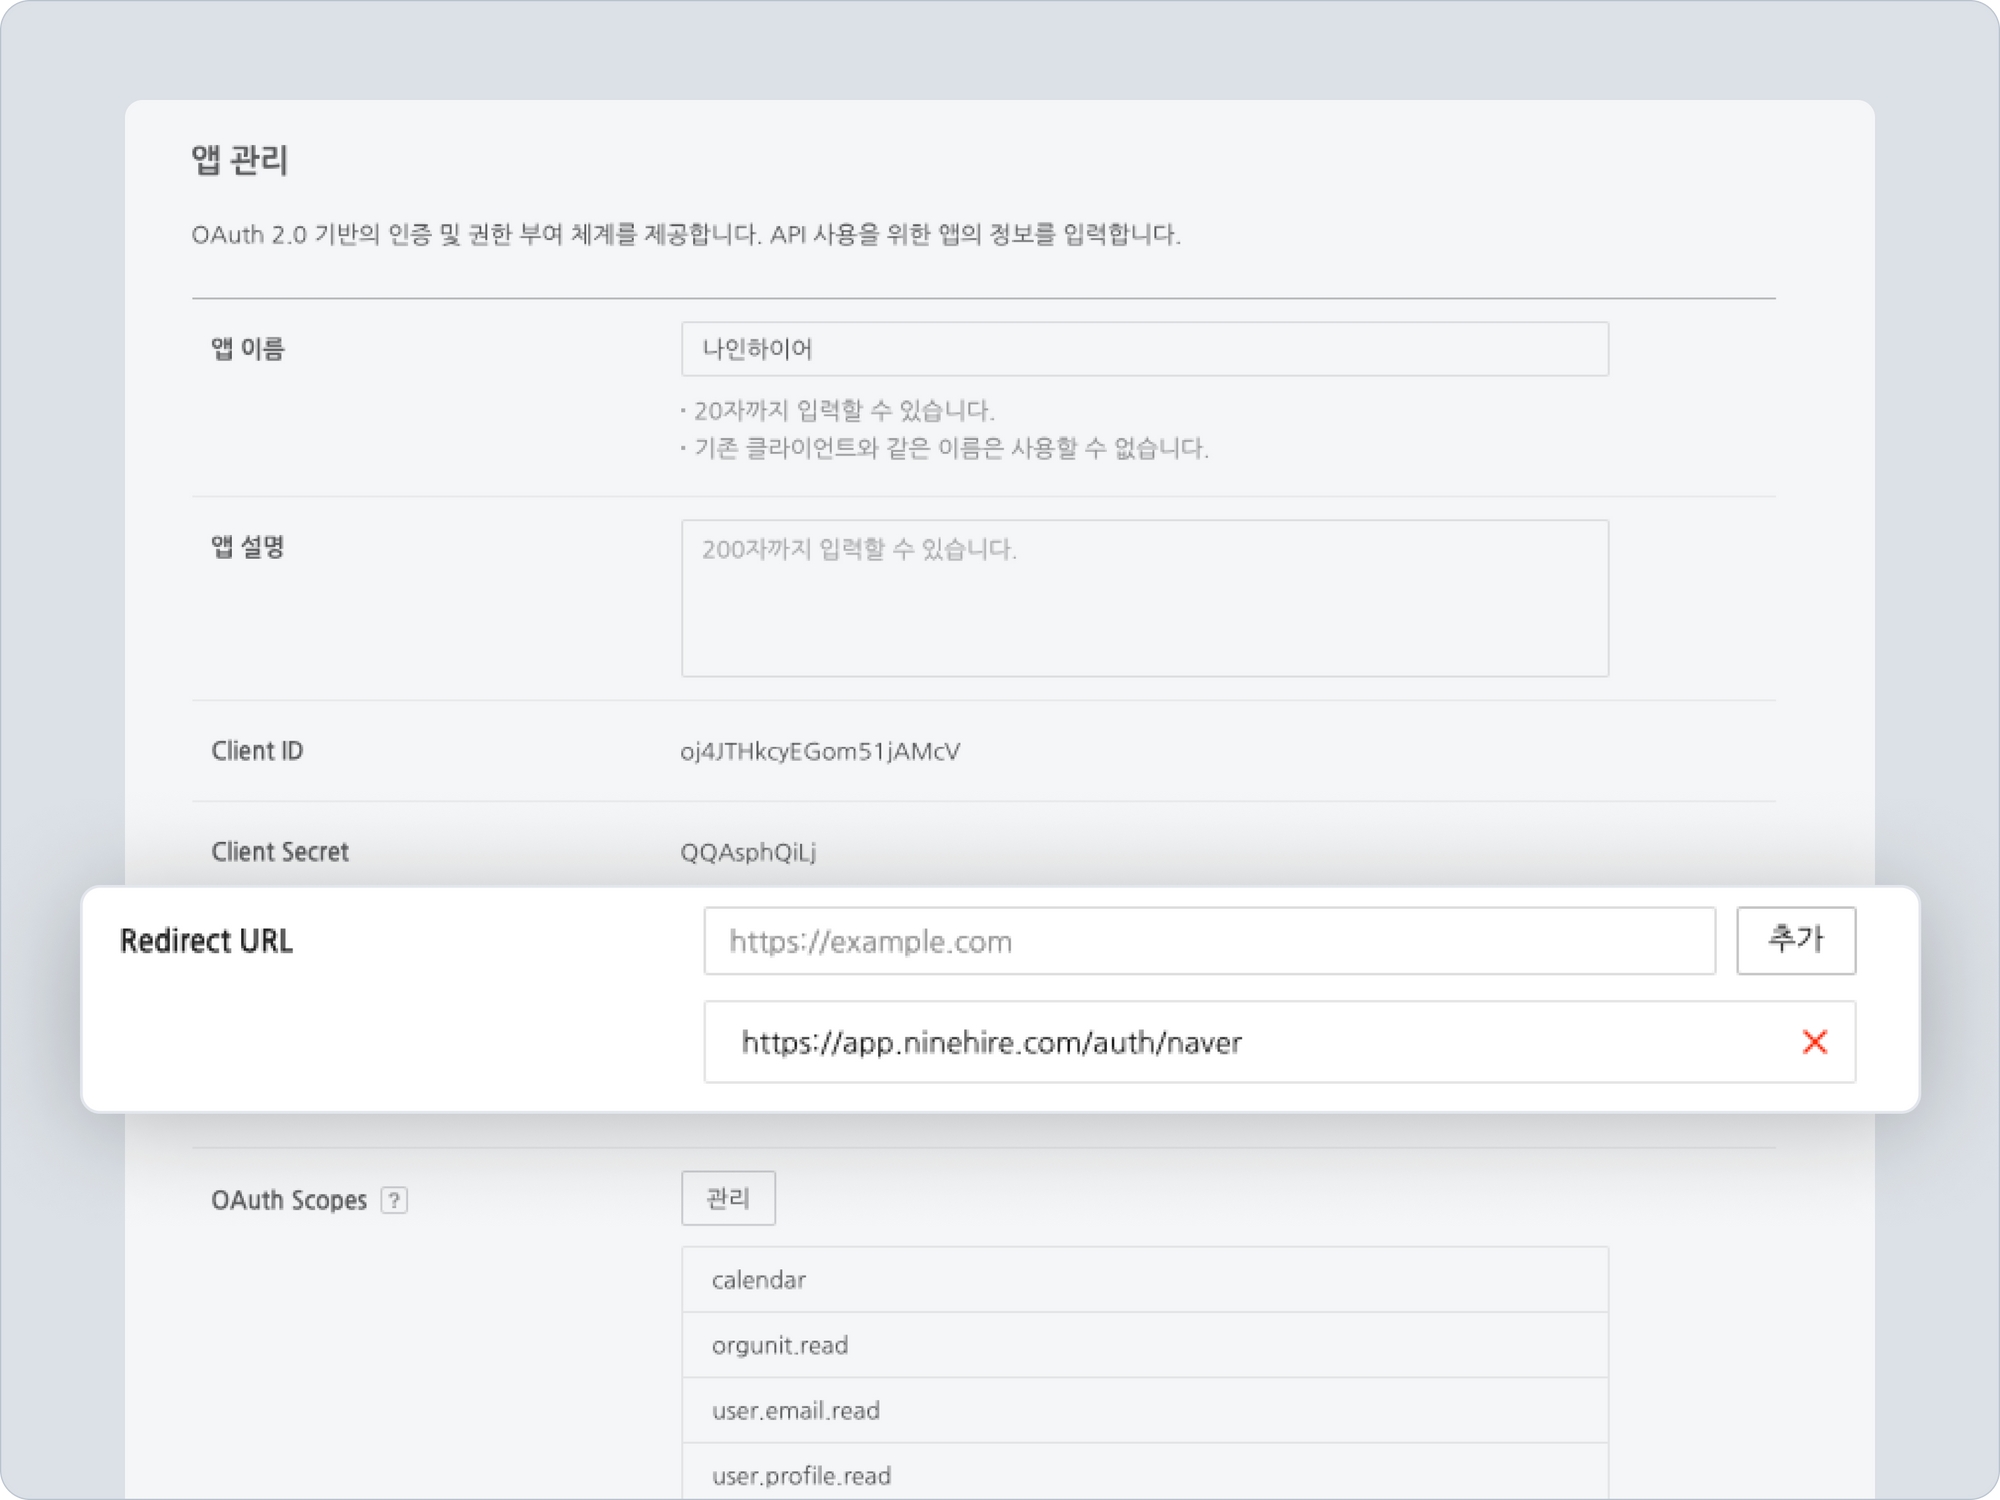The height and width of the screenshot is (1500, 2000).
Task: Select the orgunit.read scope row
Action: click(1144, 1345)
